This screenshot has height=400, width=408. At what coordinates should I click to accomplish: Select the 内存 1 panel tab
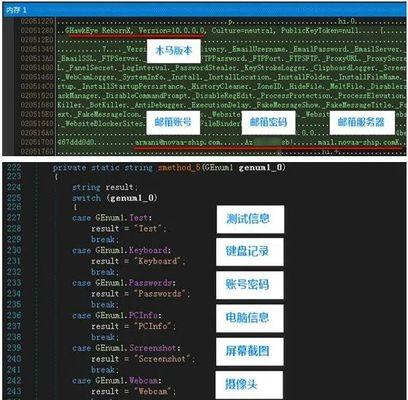(x=16, y=10)
